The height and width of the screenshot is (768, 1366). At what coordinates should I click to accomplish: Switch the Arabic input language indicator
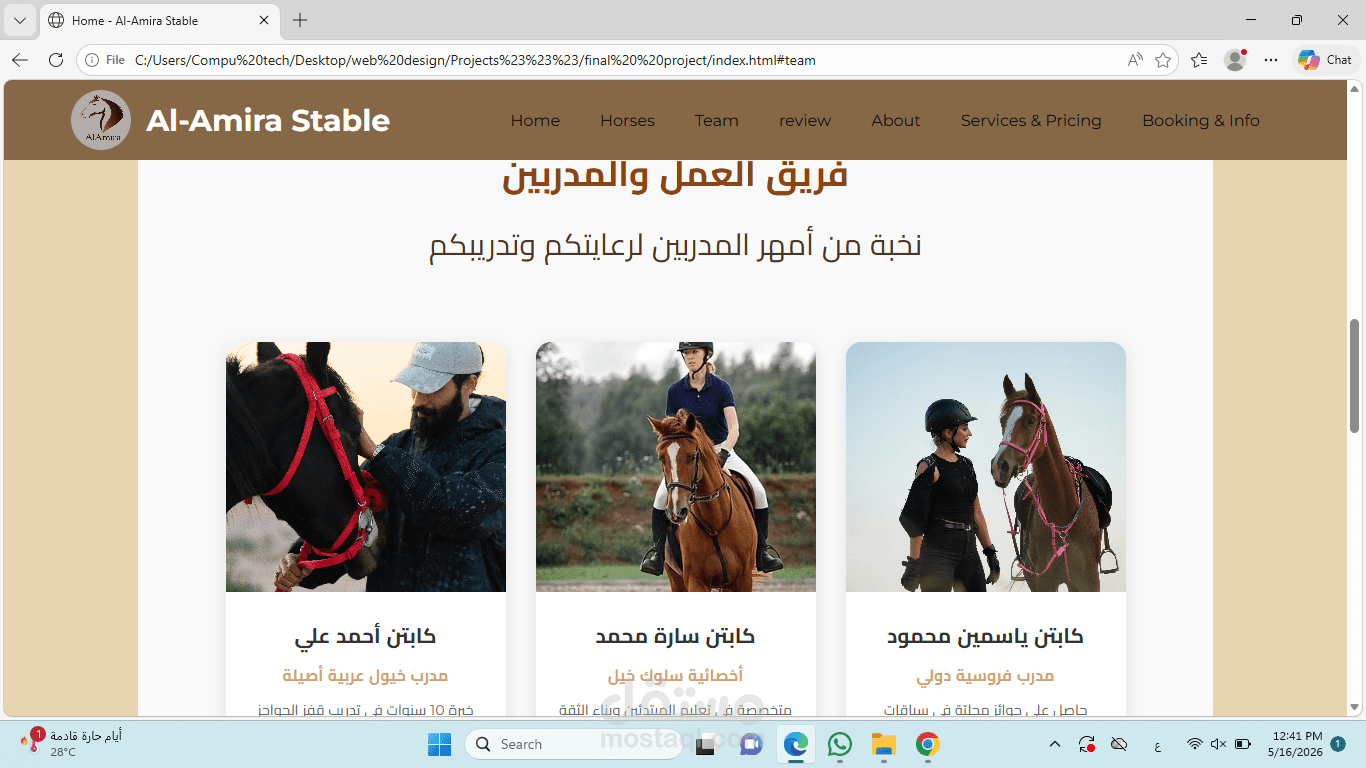coord(1158,745)
